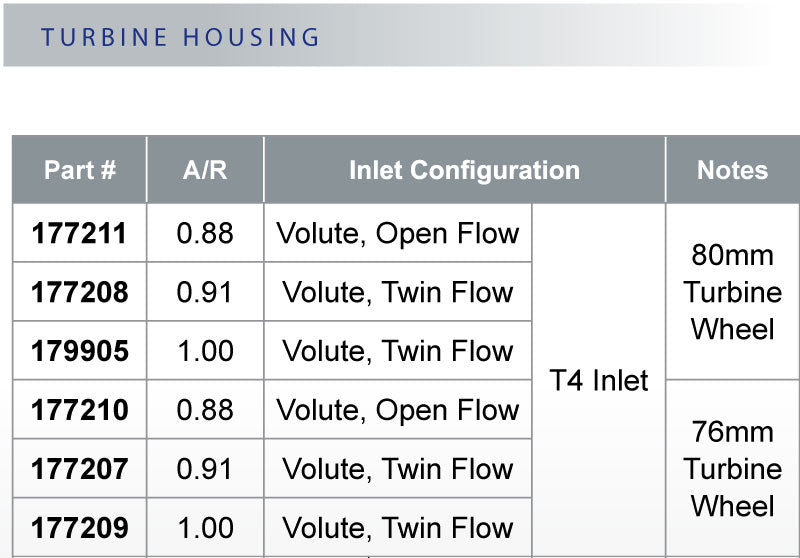
Task: Click the 1.00 A/R of part 179905
Action: pyautogui.click(x=205, y=352)
